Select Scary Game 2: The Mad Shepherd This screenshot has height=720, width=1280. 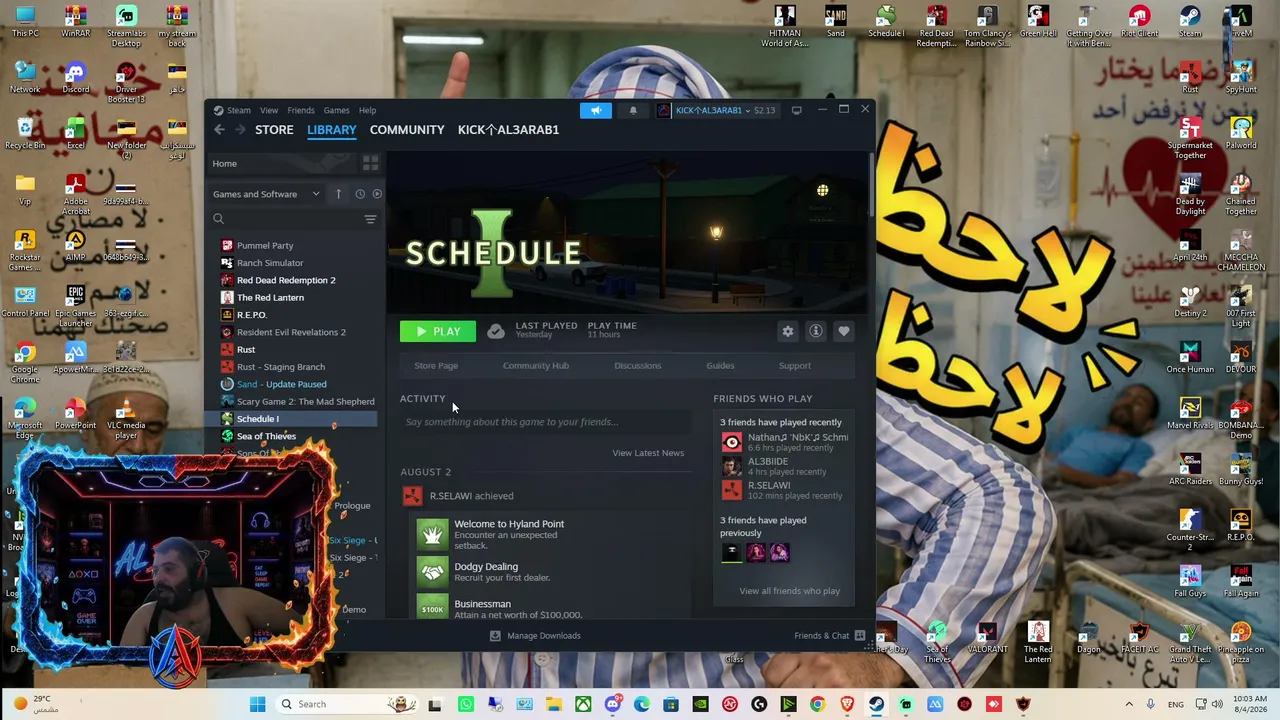pos(306,402)
